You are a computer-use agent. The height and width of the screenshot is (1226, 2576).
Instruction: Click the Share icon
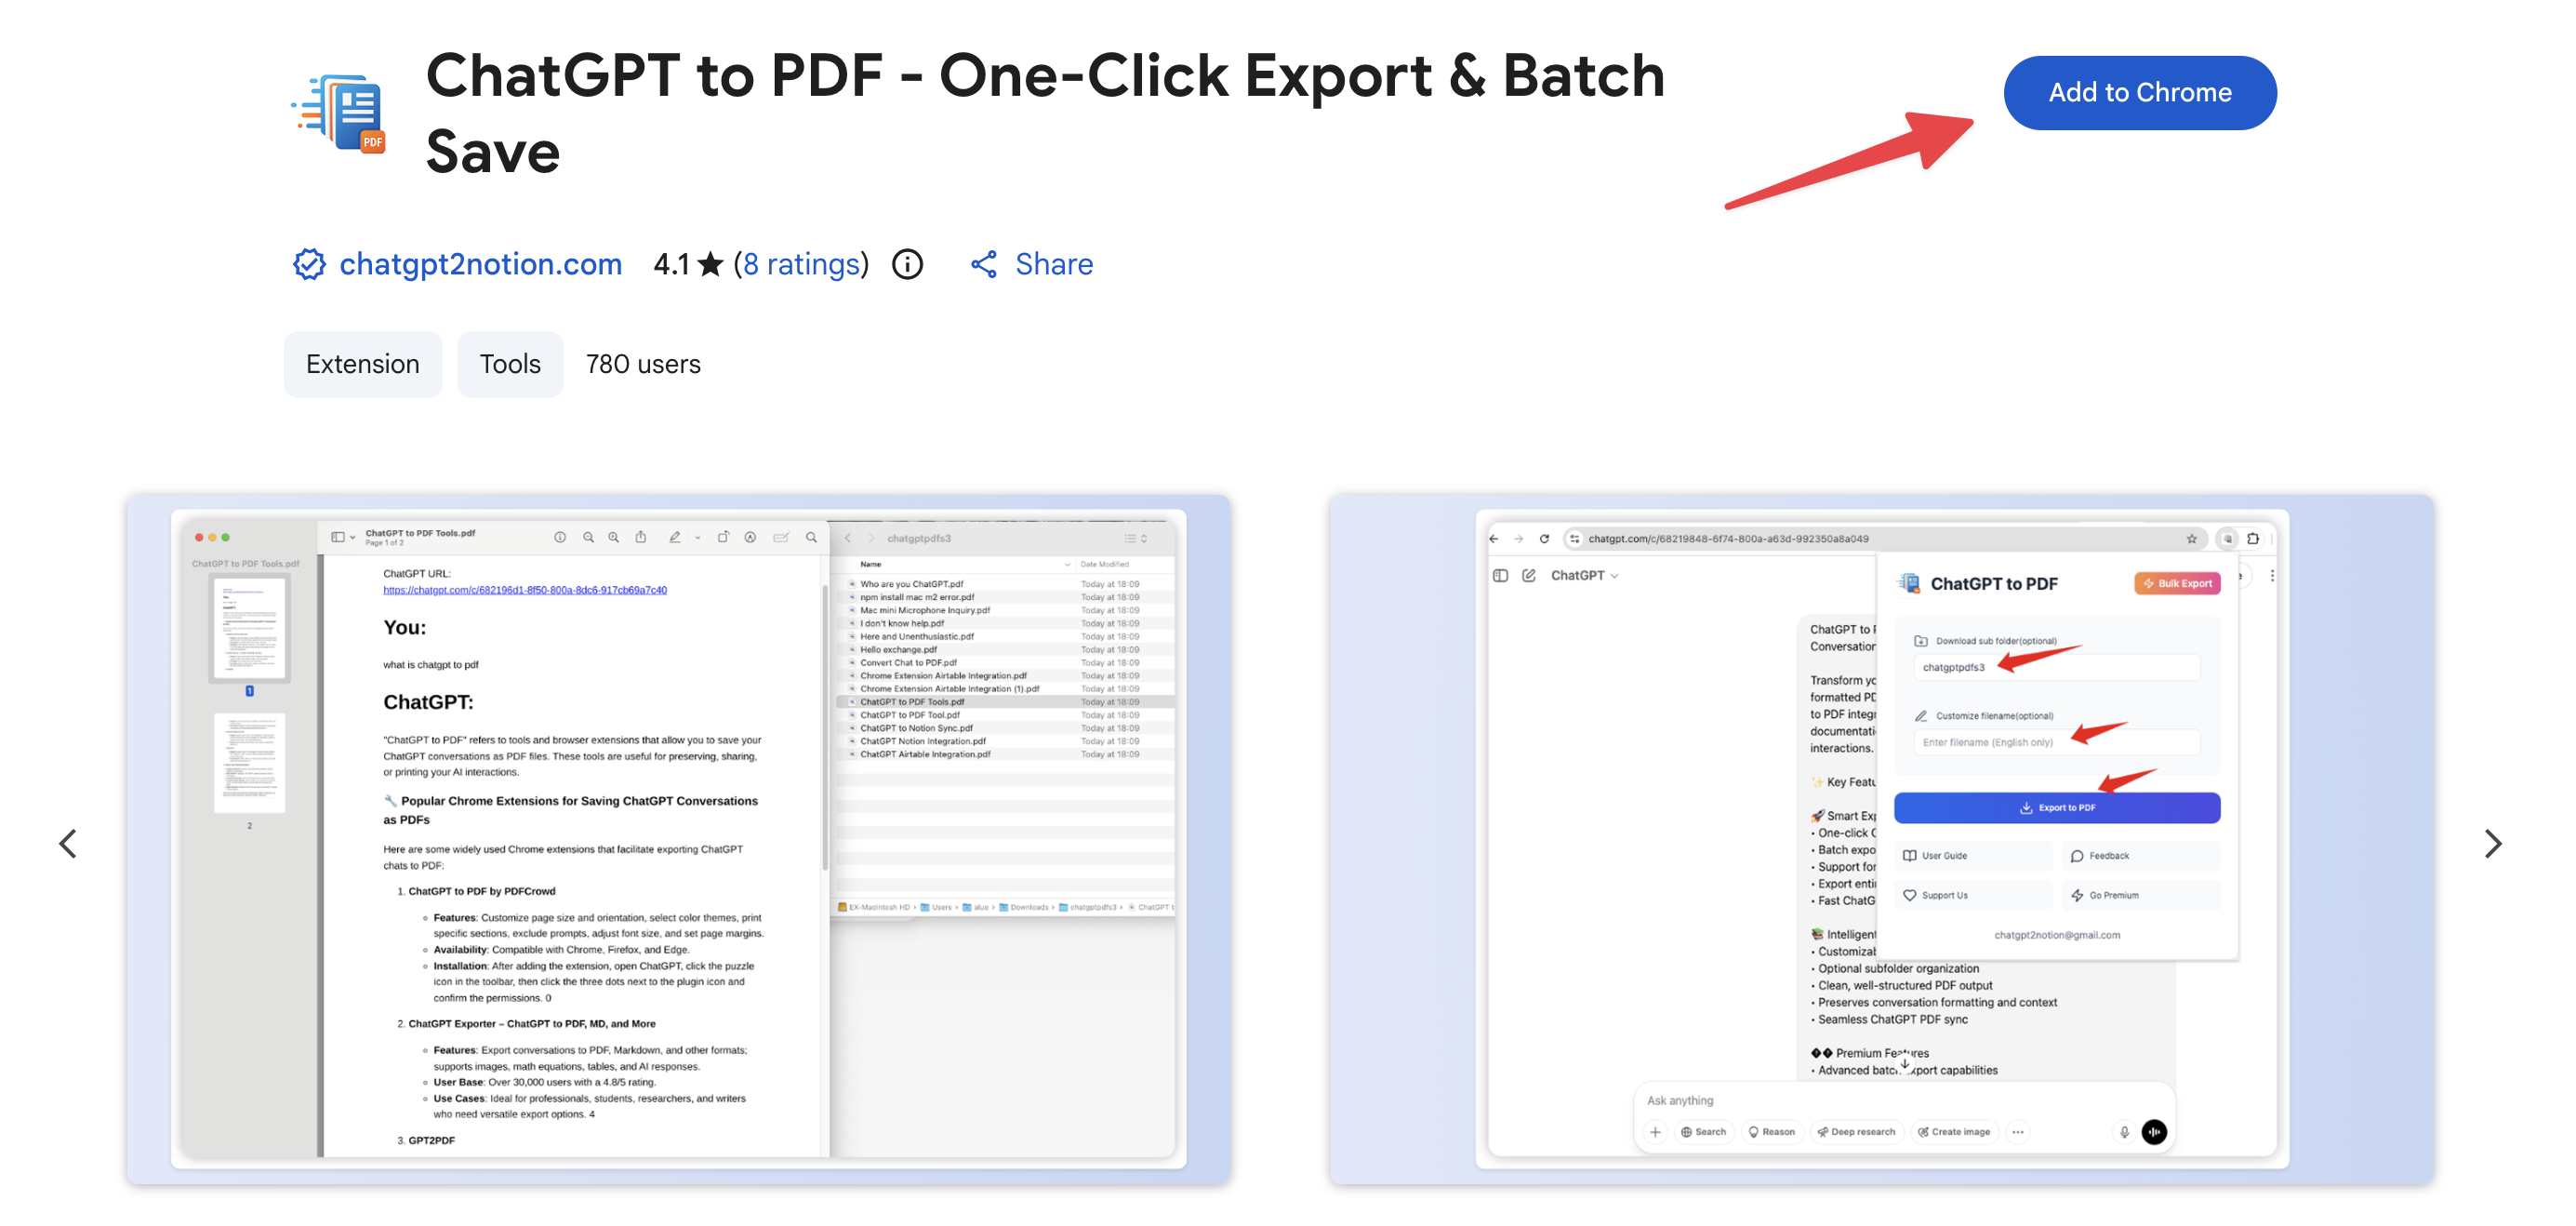tap(984, 264)
